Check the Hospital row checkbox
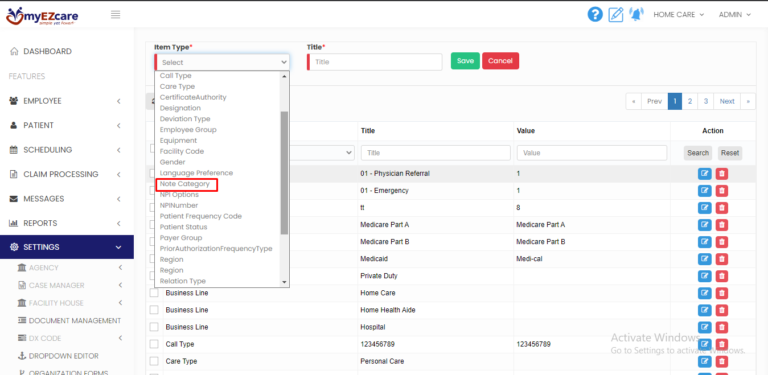The height and width of the screenshot is (375, 768). pyautogui.click(x=154, y=327)
